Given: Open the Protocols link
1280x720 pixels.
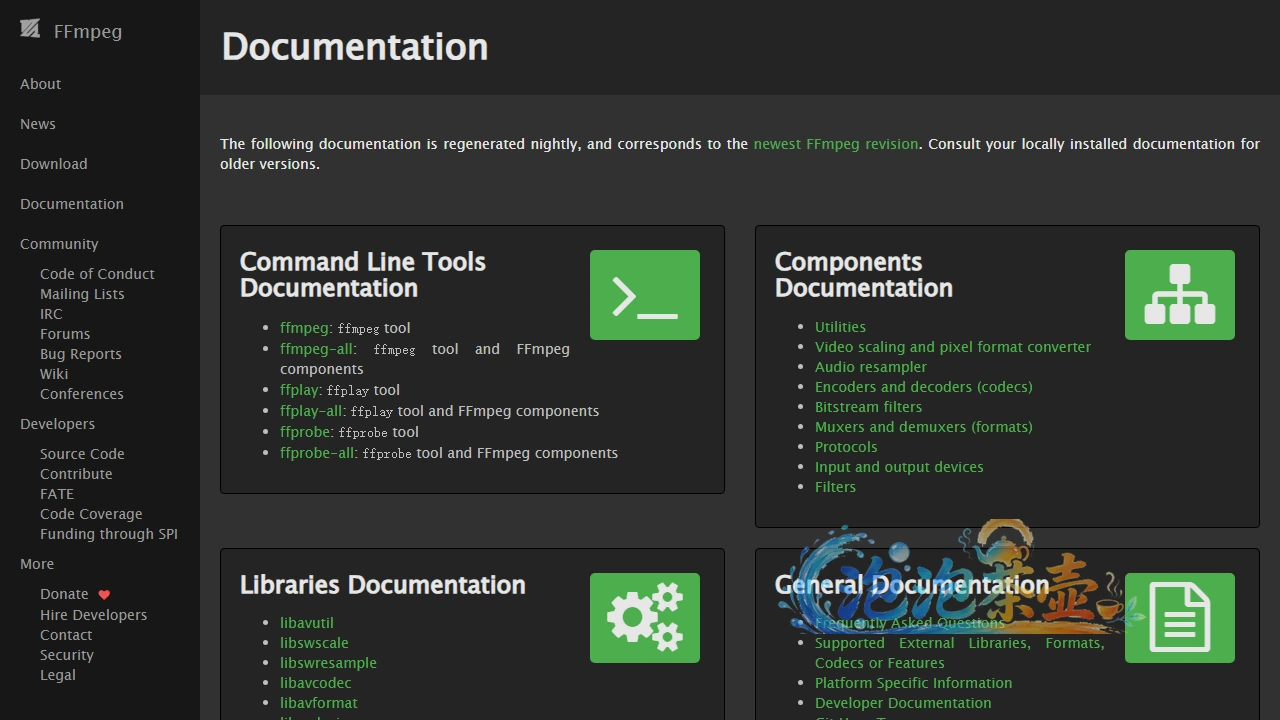Looking at the screenshot, I should [x=846, y=447].
